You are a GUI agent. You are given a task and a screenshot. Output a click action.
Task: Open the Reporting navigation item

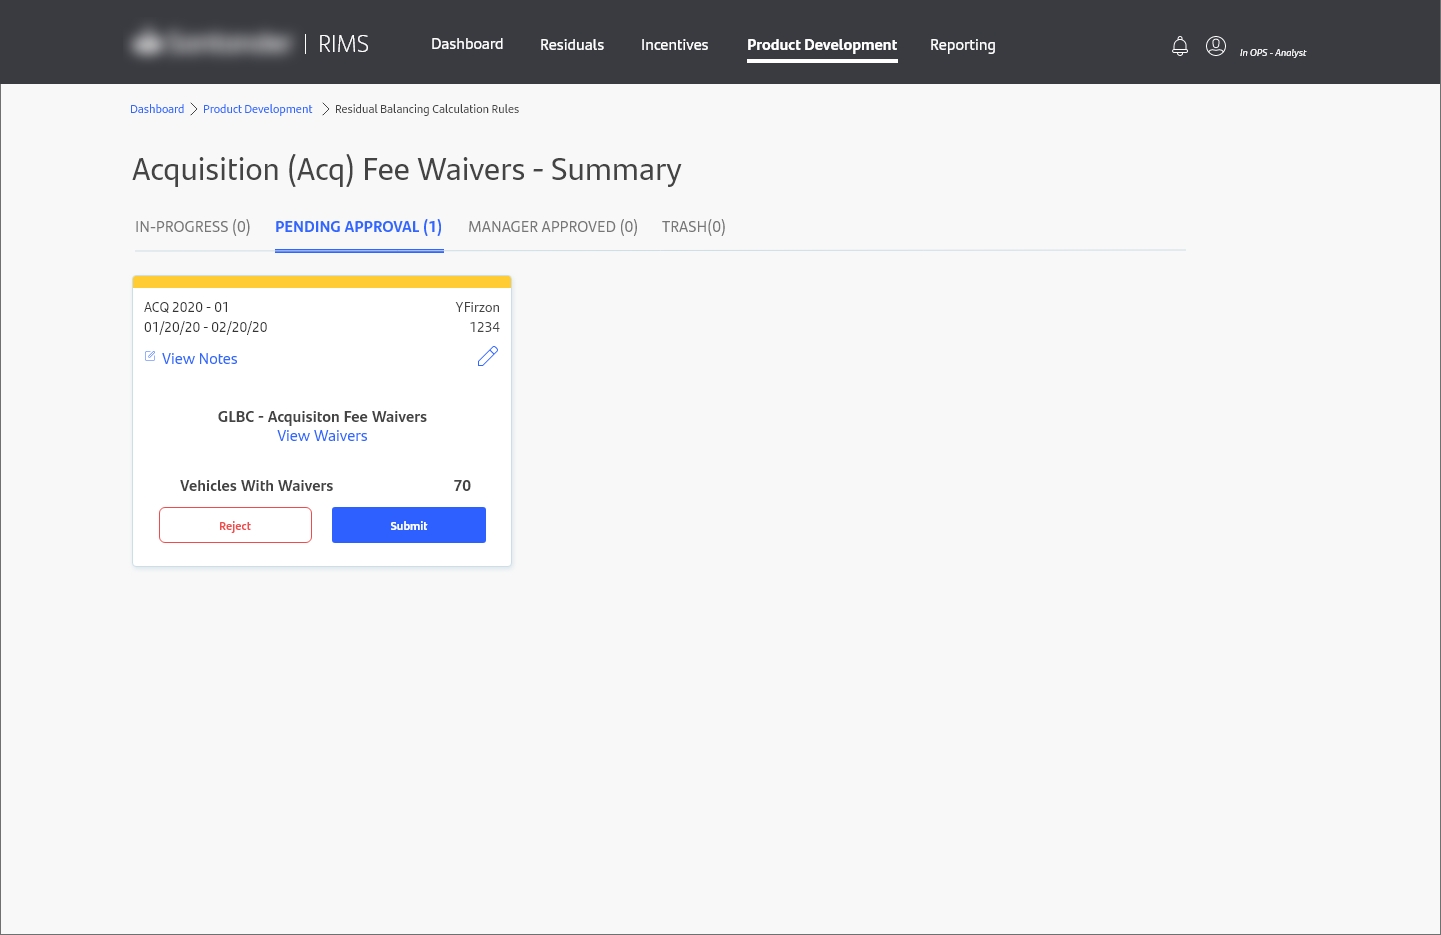pos(962,45)
